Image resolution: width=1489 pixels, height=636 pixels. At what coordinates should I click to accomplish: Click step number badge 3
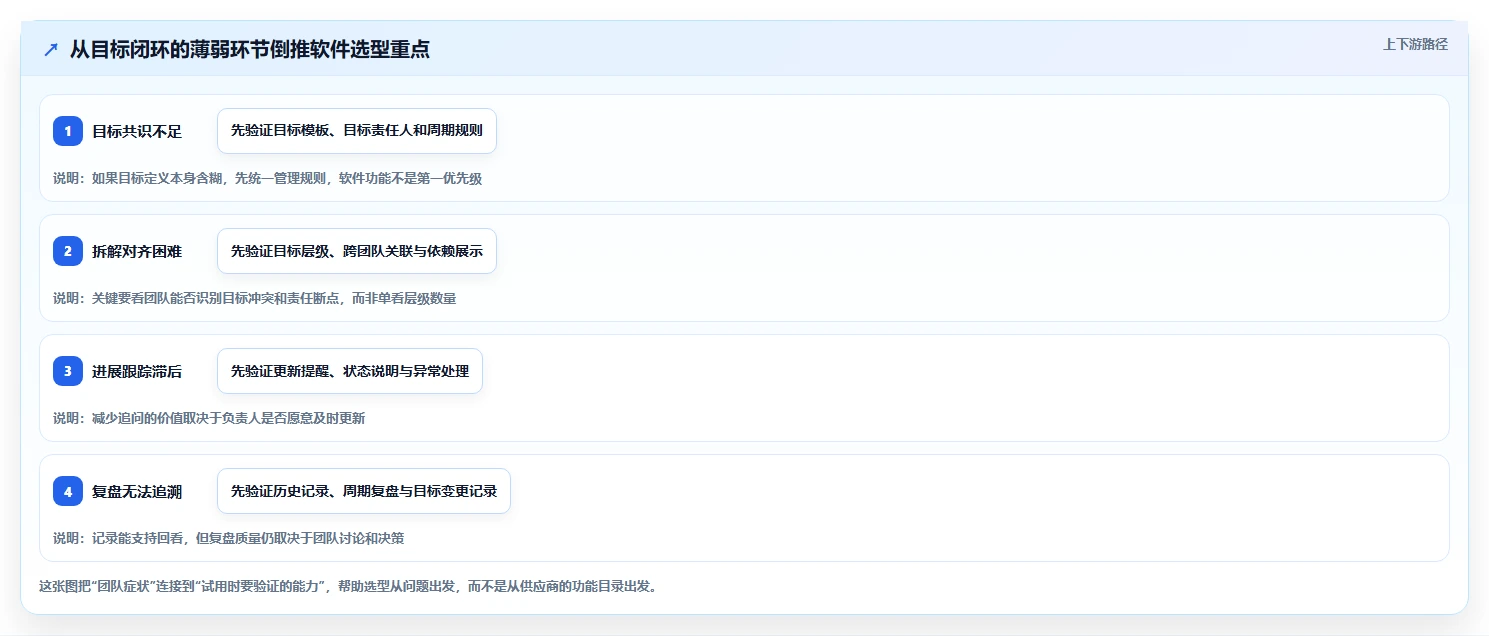click(x=68, y=371)
